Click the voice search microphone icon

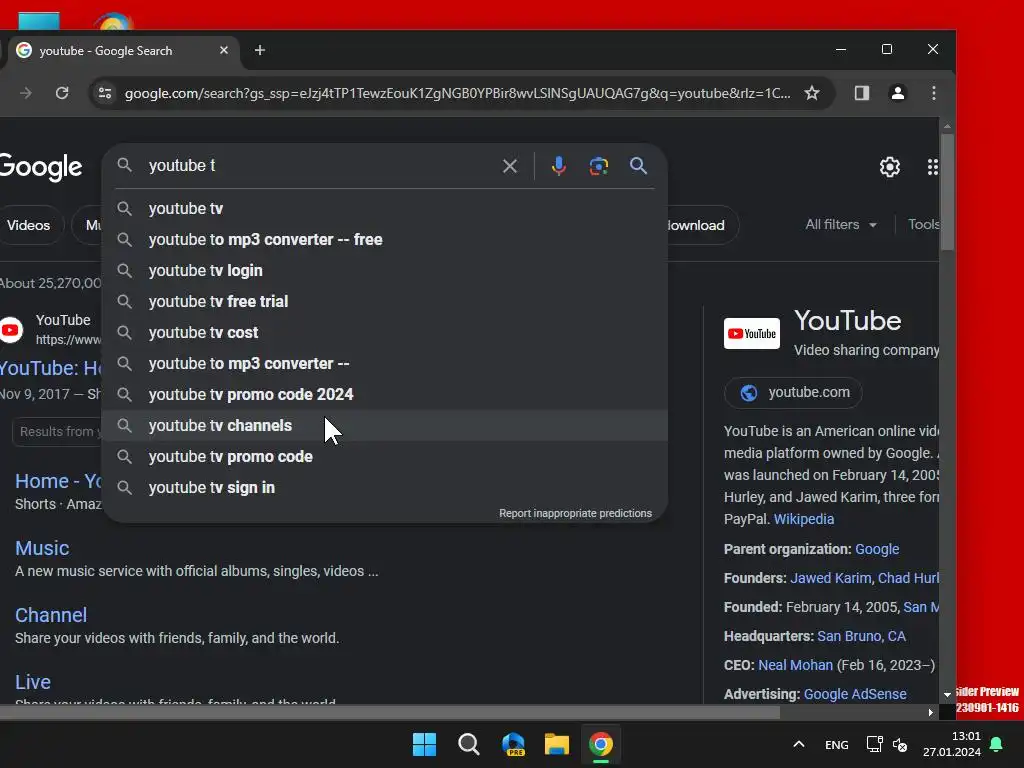558,166
